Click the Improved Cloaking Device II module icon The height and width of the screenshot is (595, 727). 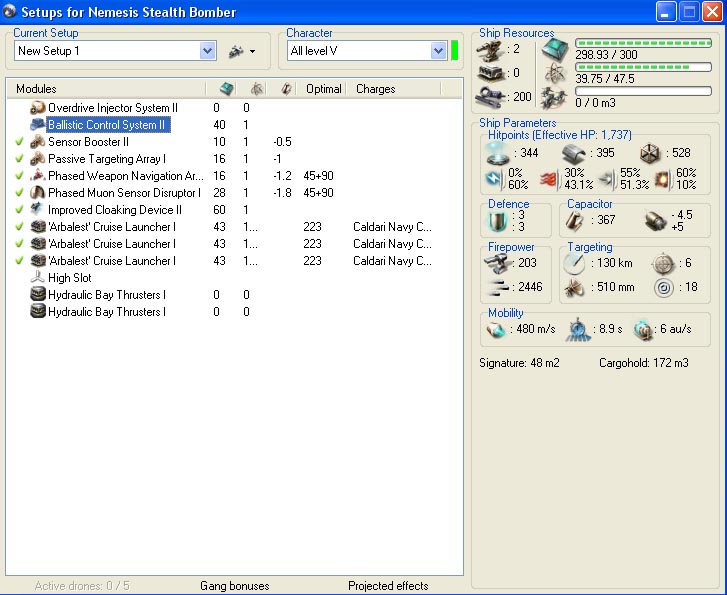(x=38, y=210)
